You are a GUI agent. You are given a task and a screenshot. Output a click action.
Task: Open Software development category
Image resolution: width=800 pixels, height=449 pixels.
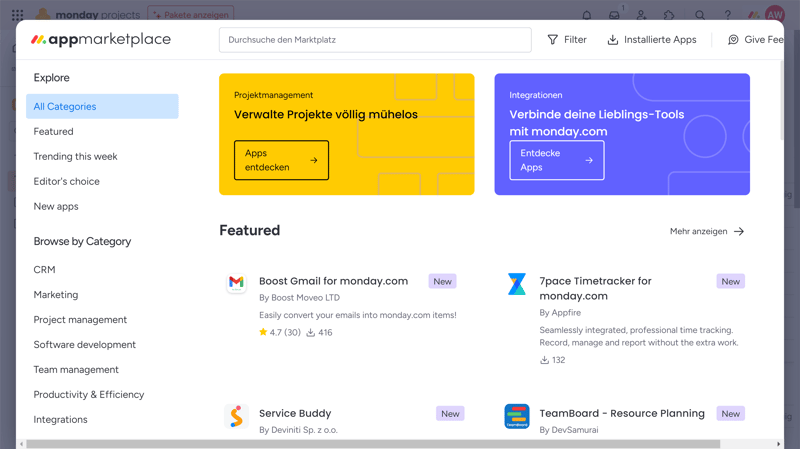point(84,345)
